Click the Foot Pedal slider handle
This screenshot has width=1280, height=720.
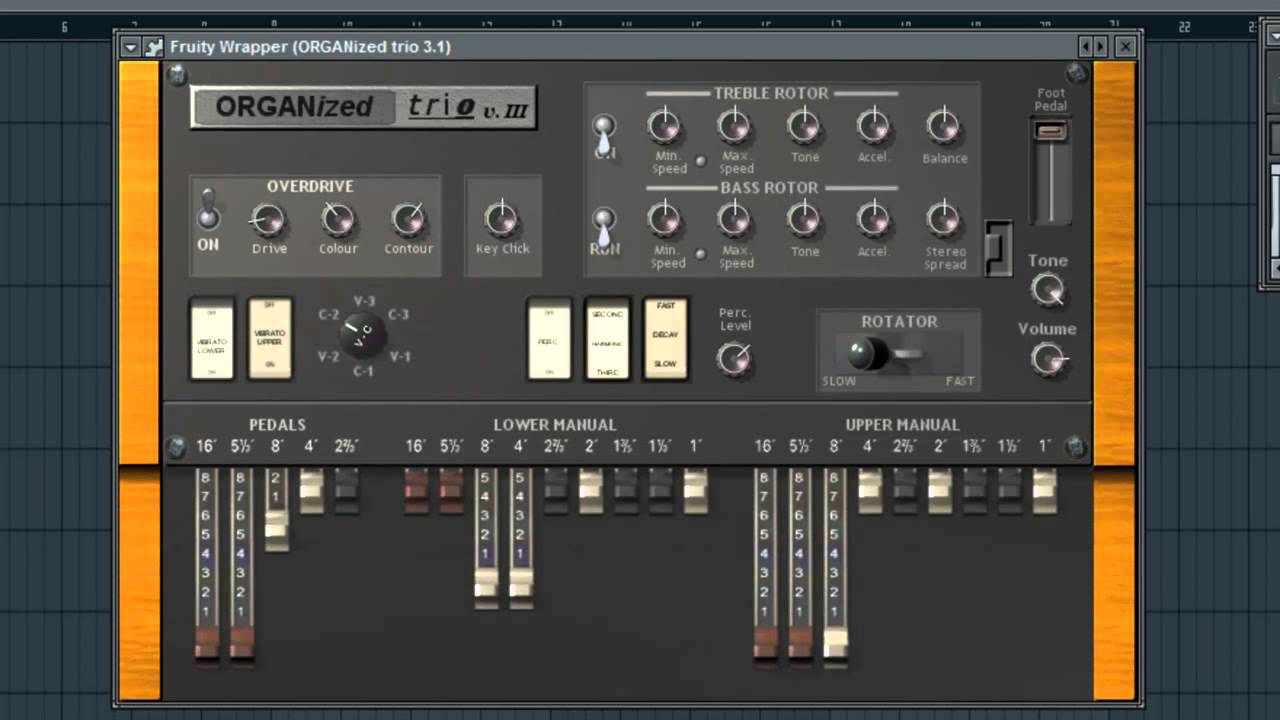pos(1050,131)
